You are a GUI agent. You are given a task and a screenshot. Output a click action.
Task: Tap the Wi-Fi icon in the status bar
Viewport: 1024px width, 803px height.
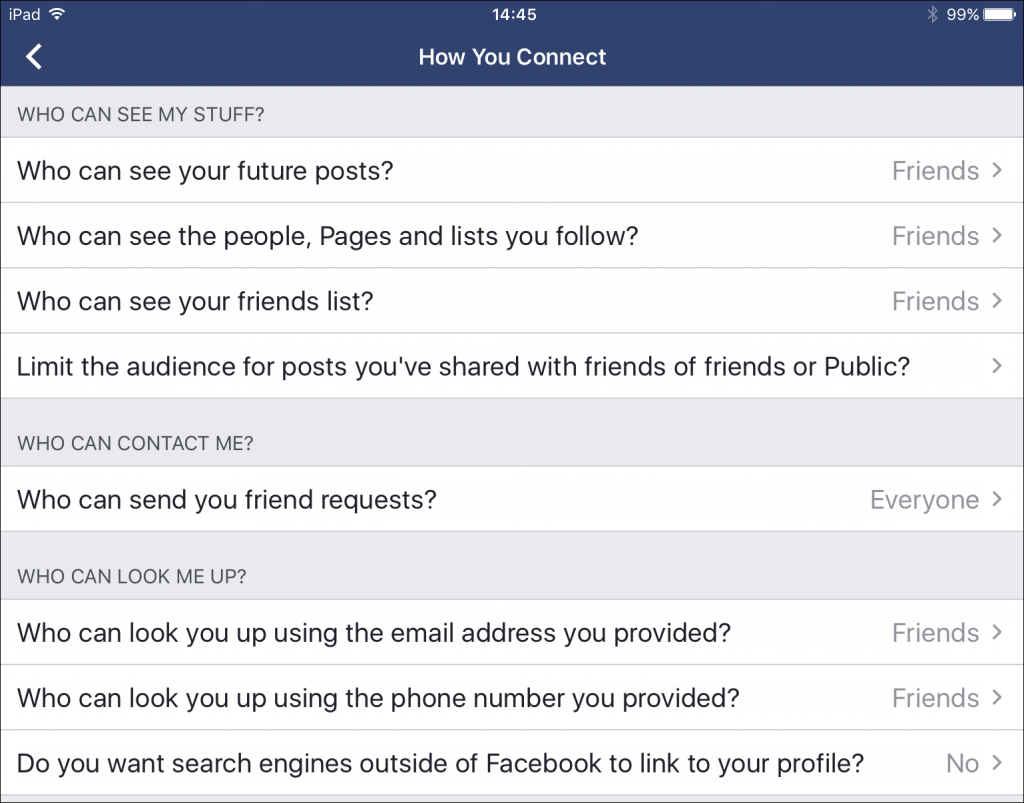click(x=57, y=14)
